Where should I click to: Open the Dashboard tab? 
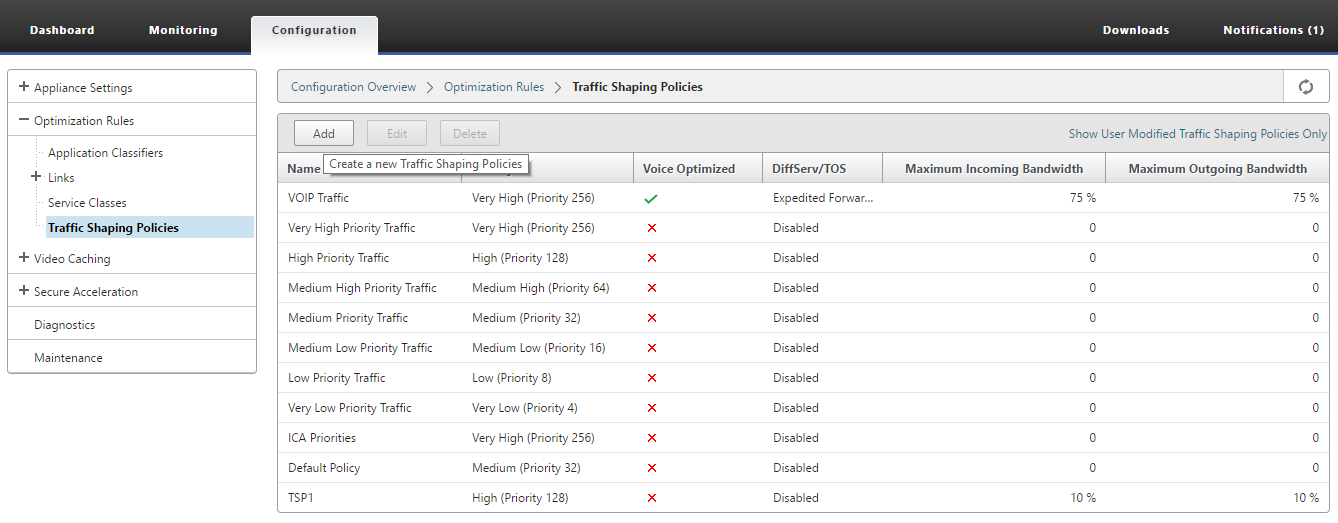point(62,30)
